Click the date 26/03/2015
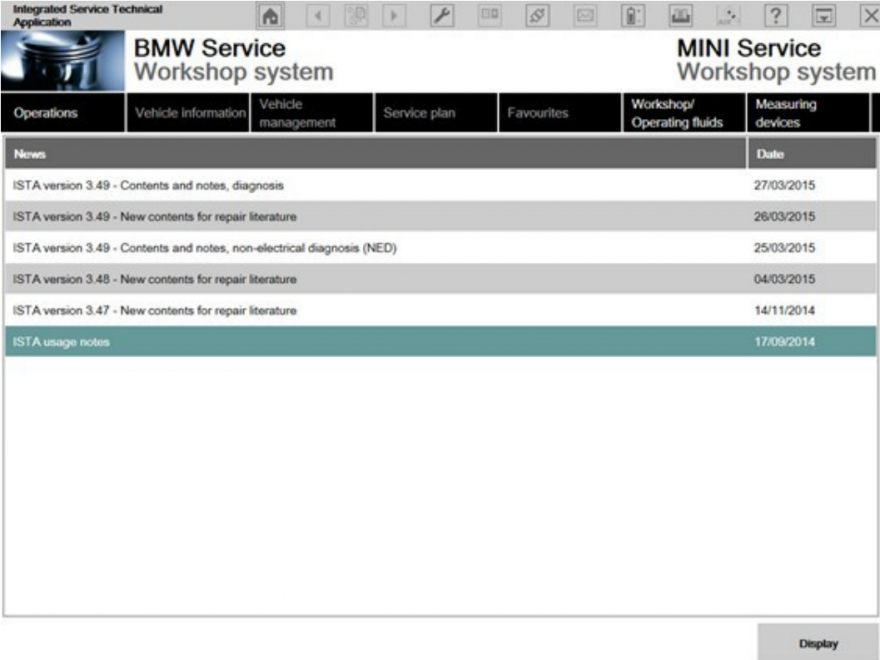 tap(784, 217)
